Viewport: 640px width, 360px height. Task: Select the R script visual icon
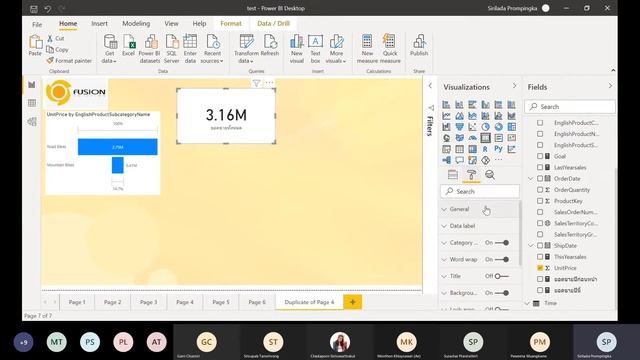[485, 149]
